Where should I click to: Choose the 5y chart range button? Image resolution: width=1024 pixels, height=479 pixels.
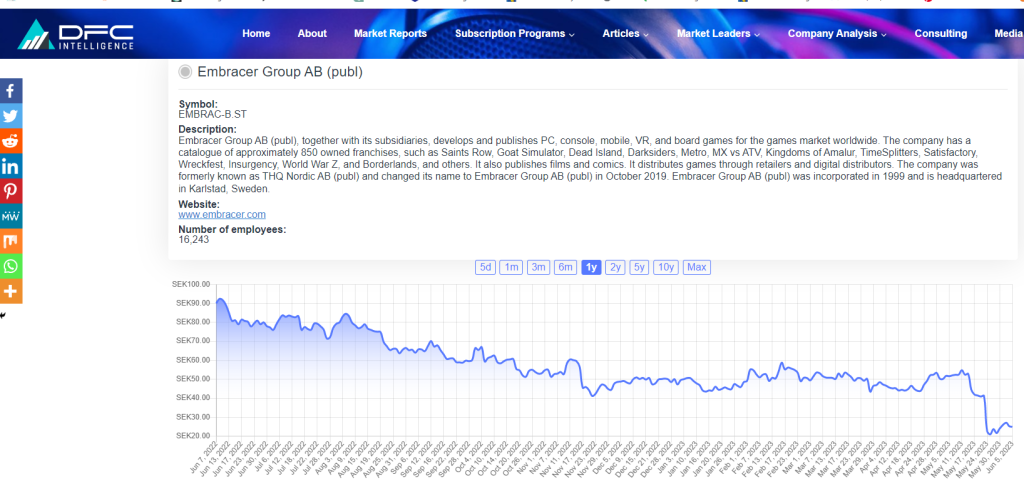pos(639,267)
